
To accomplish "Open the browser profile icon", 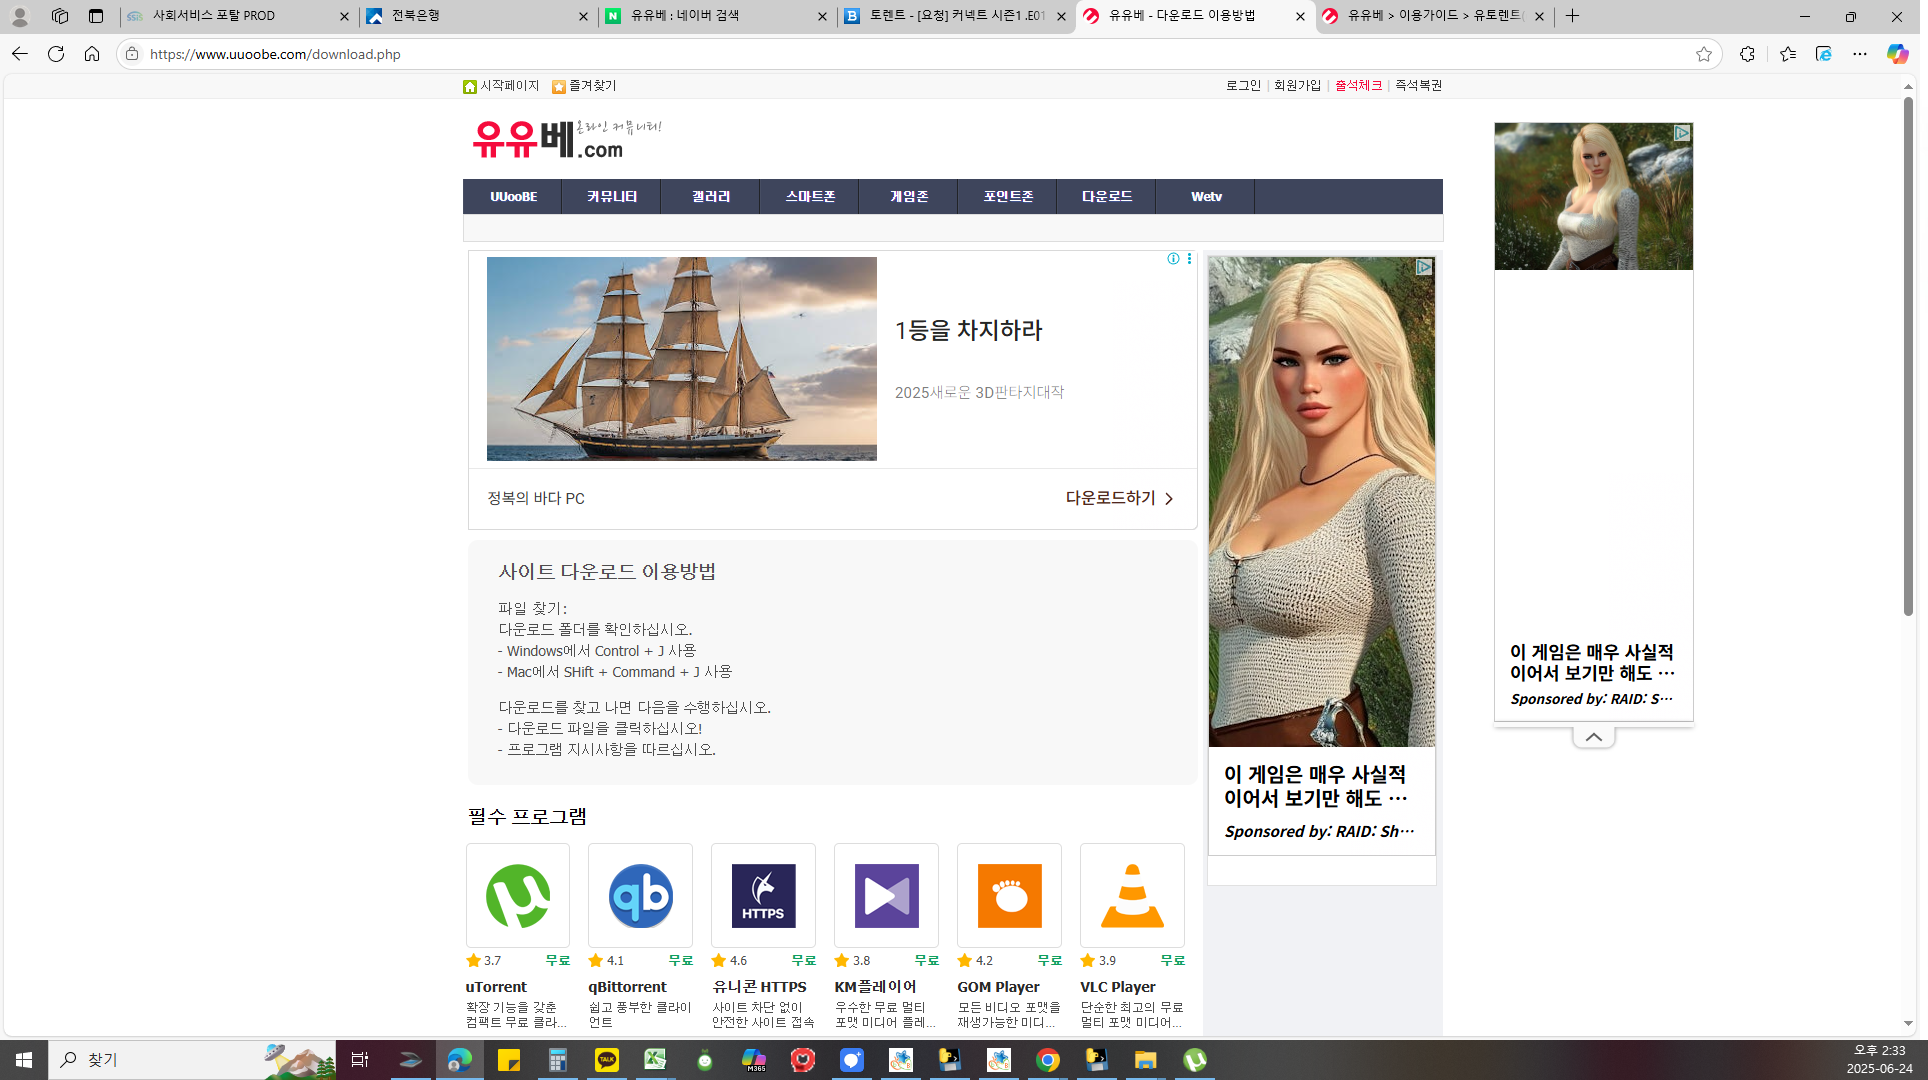I will (20, 16).
